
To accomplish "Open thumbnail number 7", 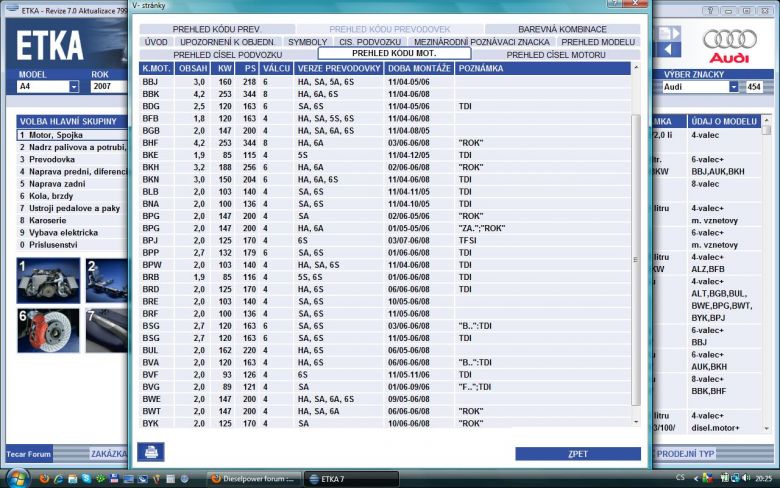I will point(106,330).
